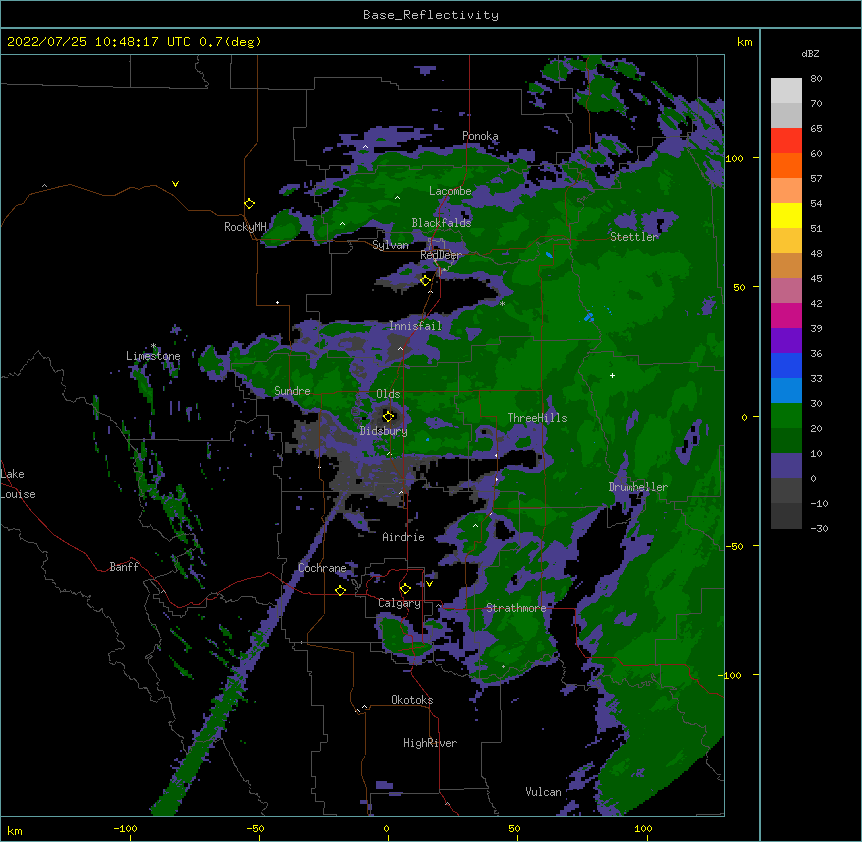862x842 pixels.
Task: Click the 51 dBZ yellow color swatch
Action: 786,215
